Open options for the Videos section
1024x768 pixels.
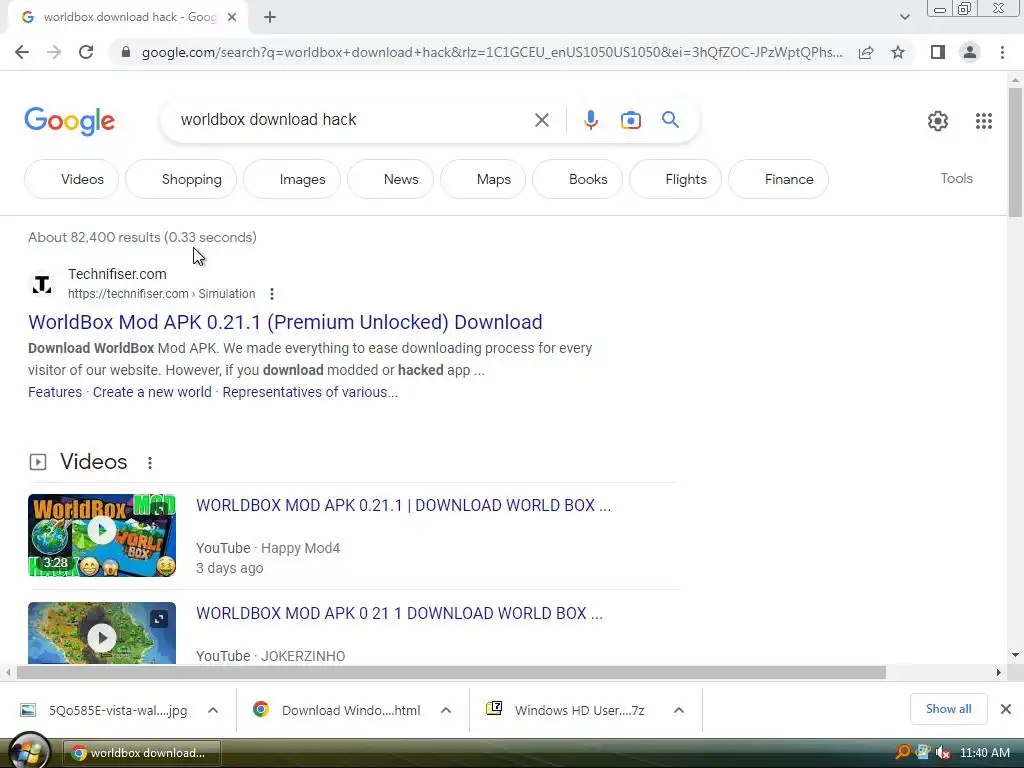(x=150, y=463)
